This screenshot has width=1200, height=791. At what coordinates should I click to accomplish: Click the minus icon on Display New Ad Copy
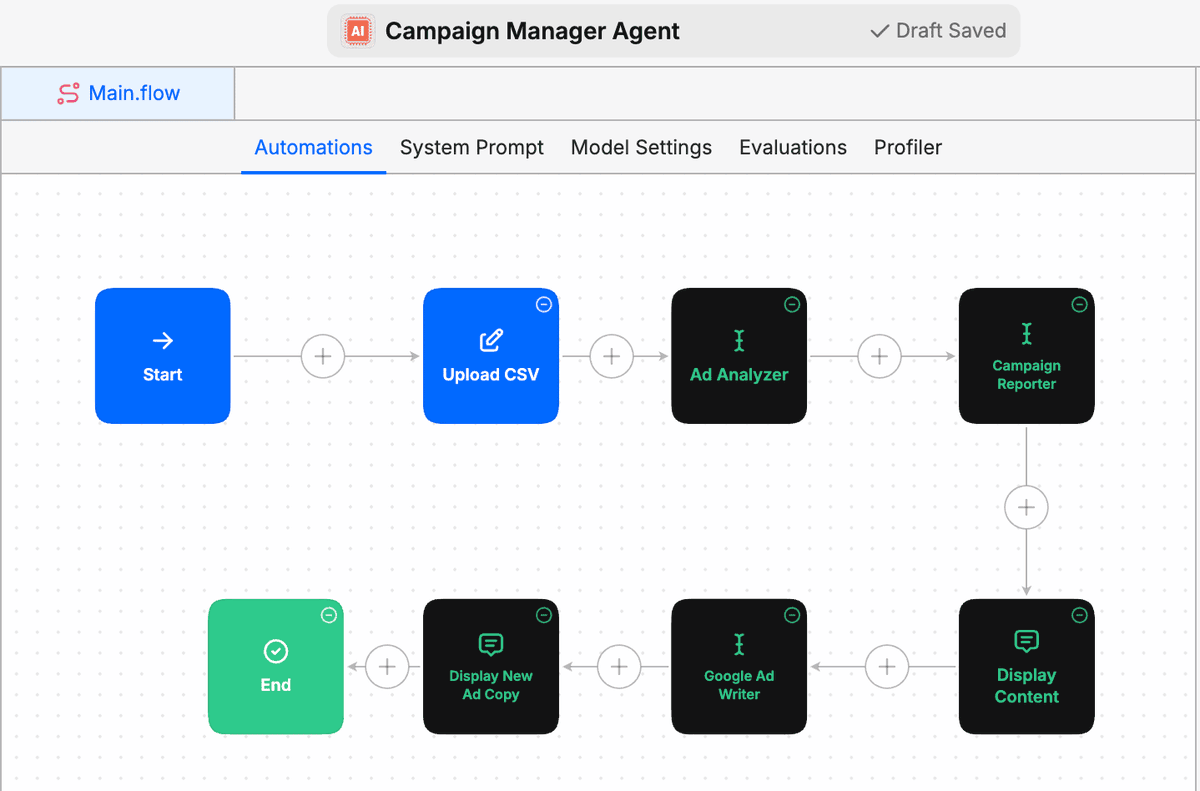click(544, 615)
